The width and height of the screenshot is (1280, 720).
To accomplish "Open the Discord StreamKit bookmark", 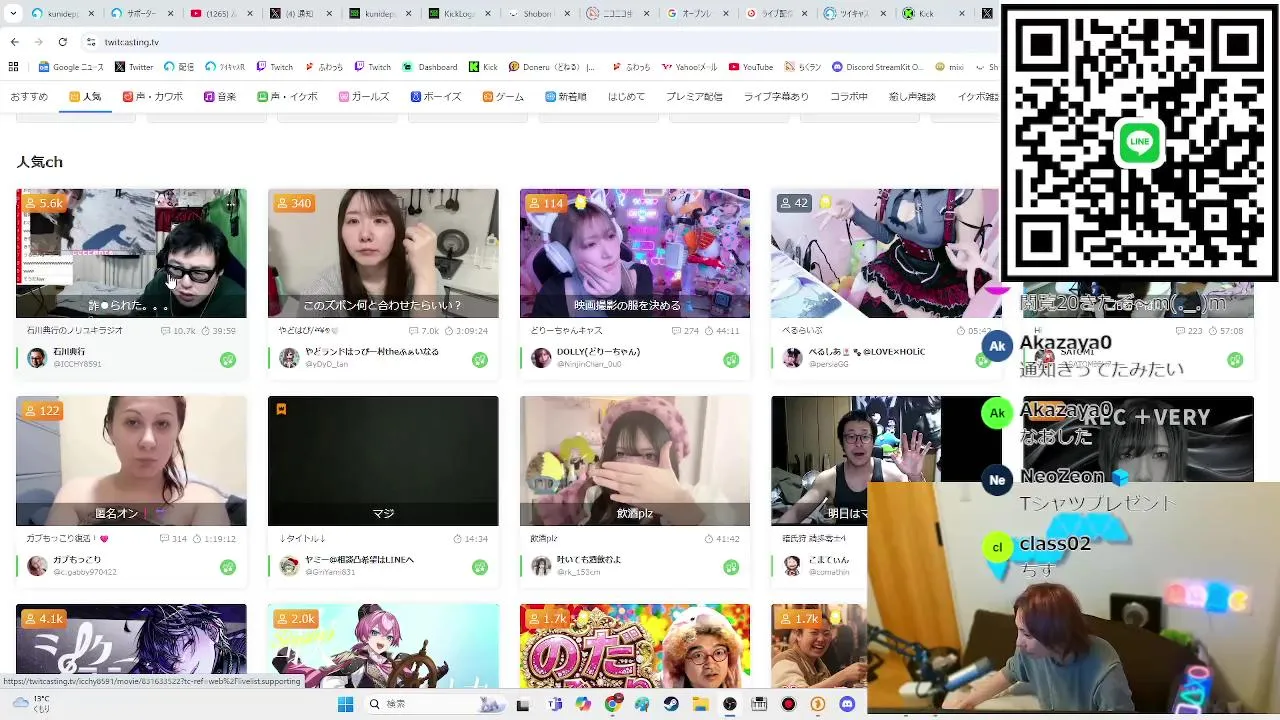I will (x=877, y=67).
